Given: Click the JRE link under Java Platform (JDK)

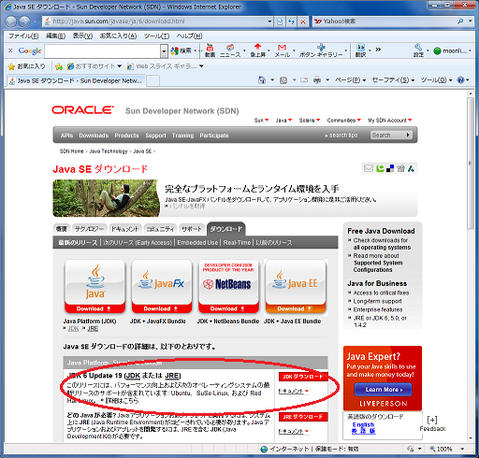Looking at the screenshot, I should coord(93,329).
